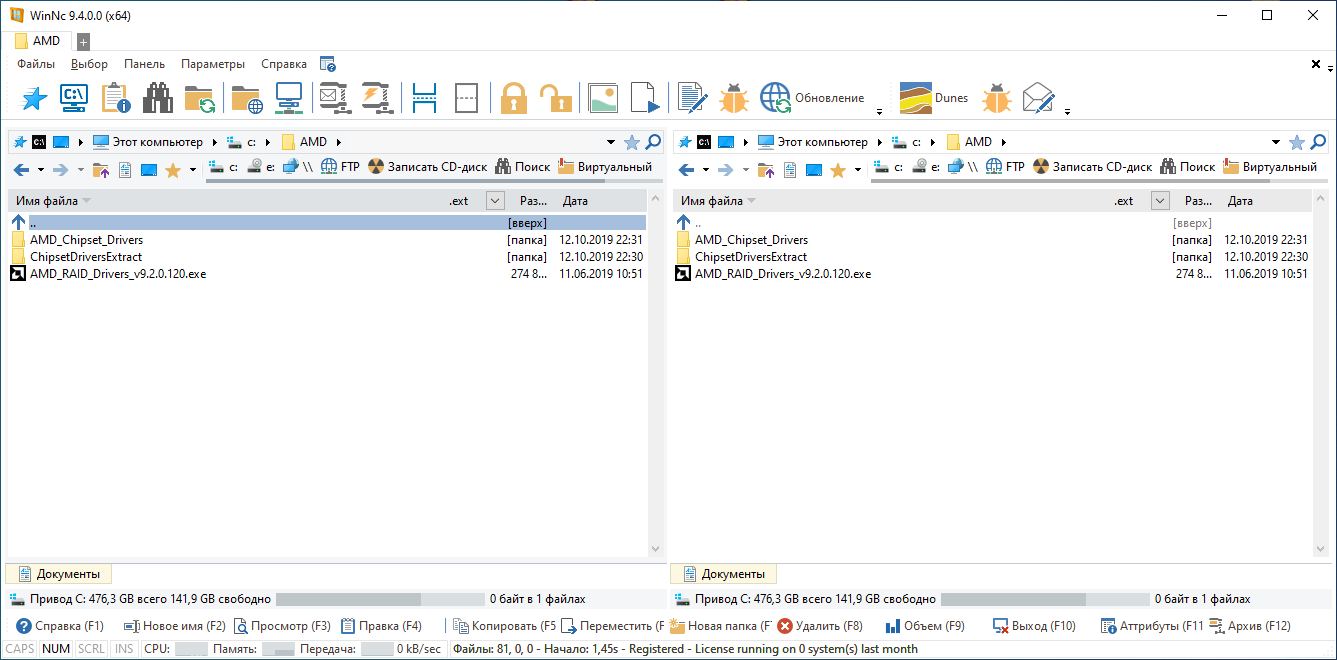Click the Обновление update globe button
Screen dimensions: 1337x660
(x=813, y=98)
